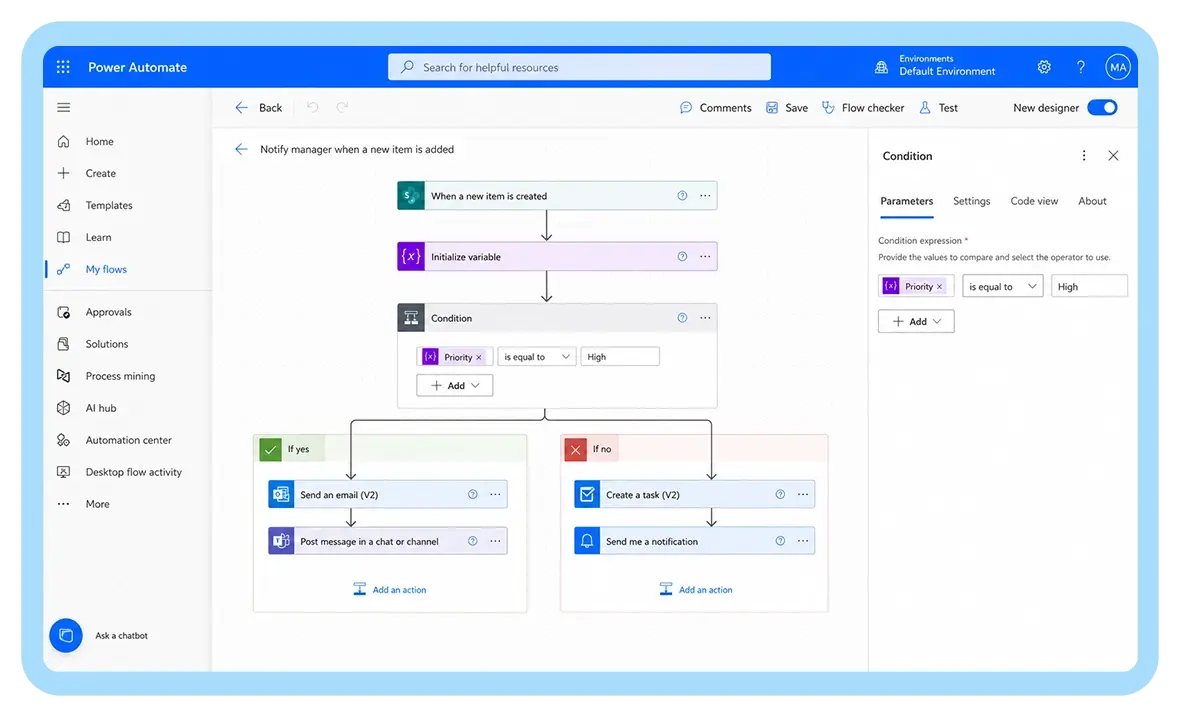Open help for Send me a notification
Image resolution: width=1181 pixels, height=722 pixels.
click(780, 541)
